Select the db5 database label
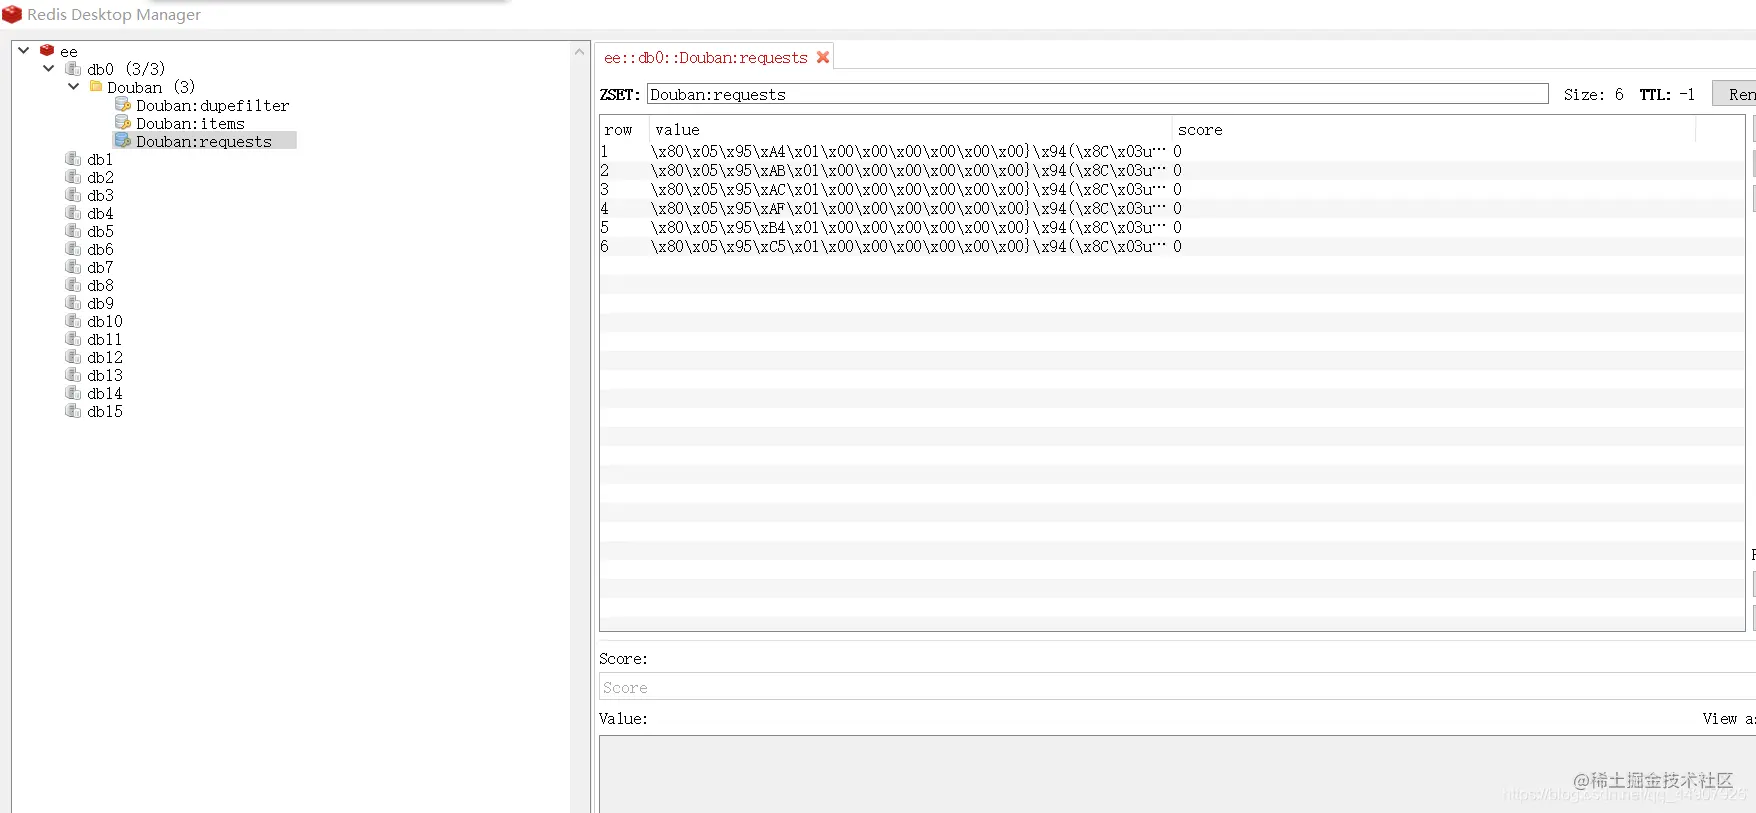The image size is (1756, 813). (100, 231)
